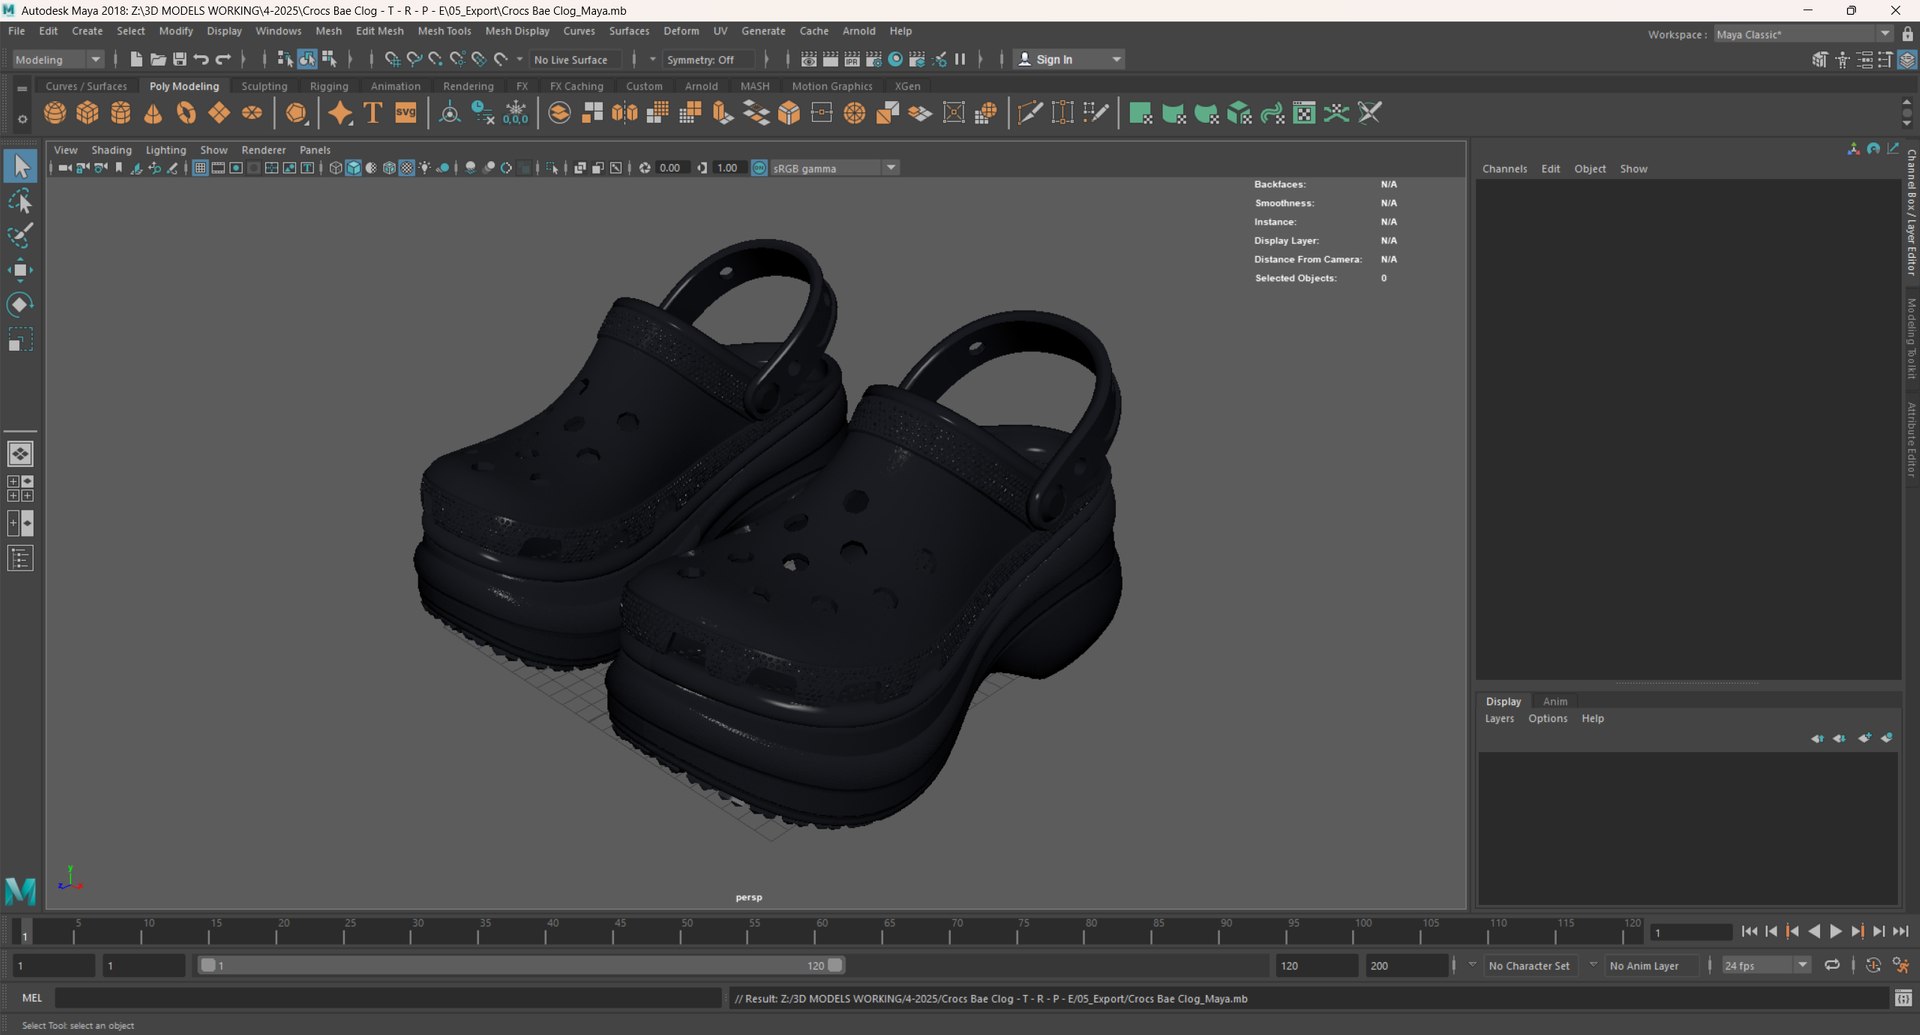
Task: Open the Script Editor icon
Action: click(x=1903, y=998)
